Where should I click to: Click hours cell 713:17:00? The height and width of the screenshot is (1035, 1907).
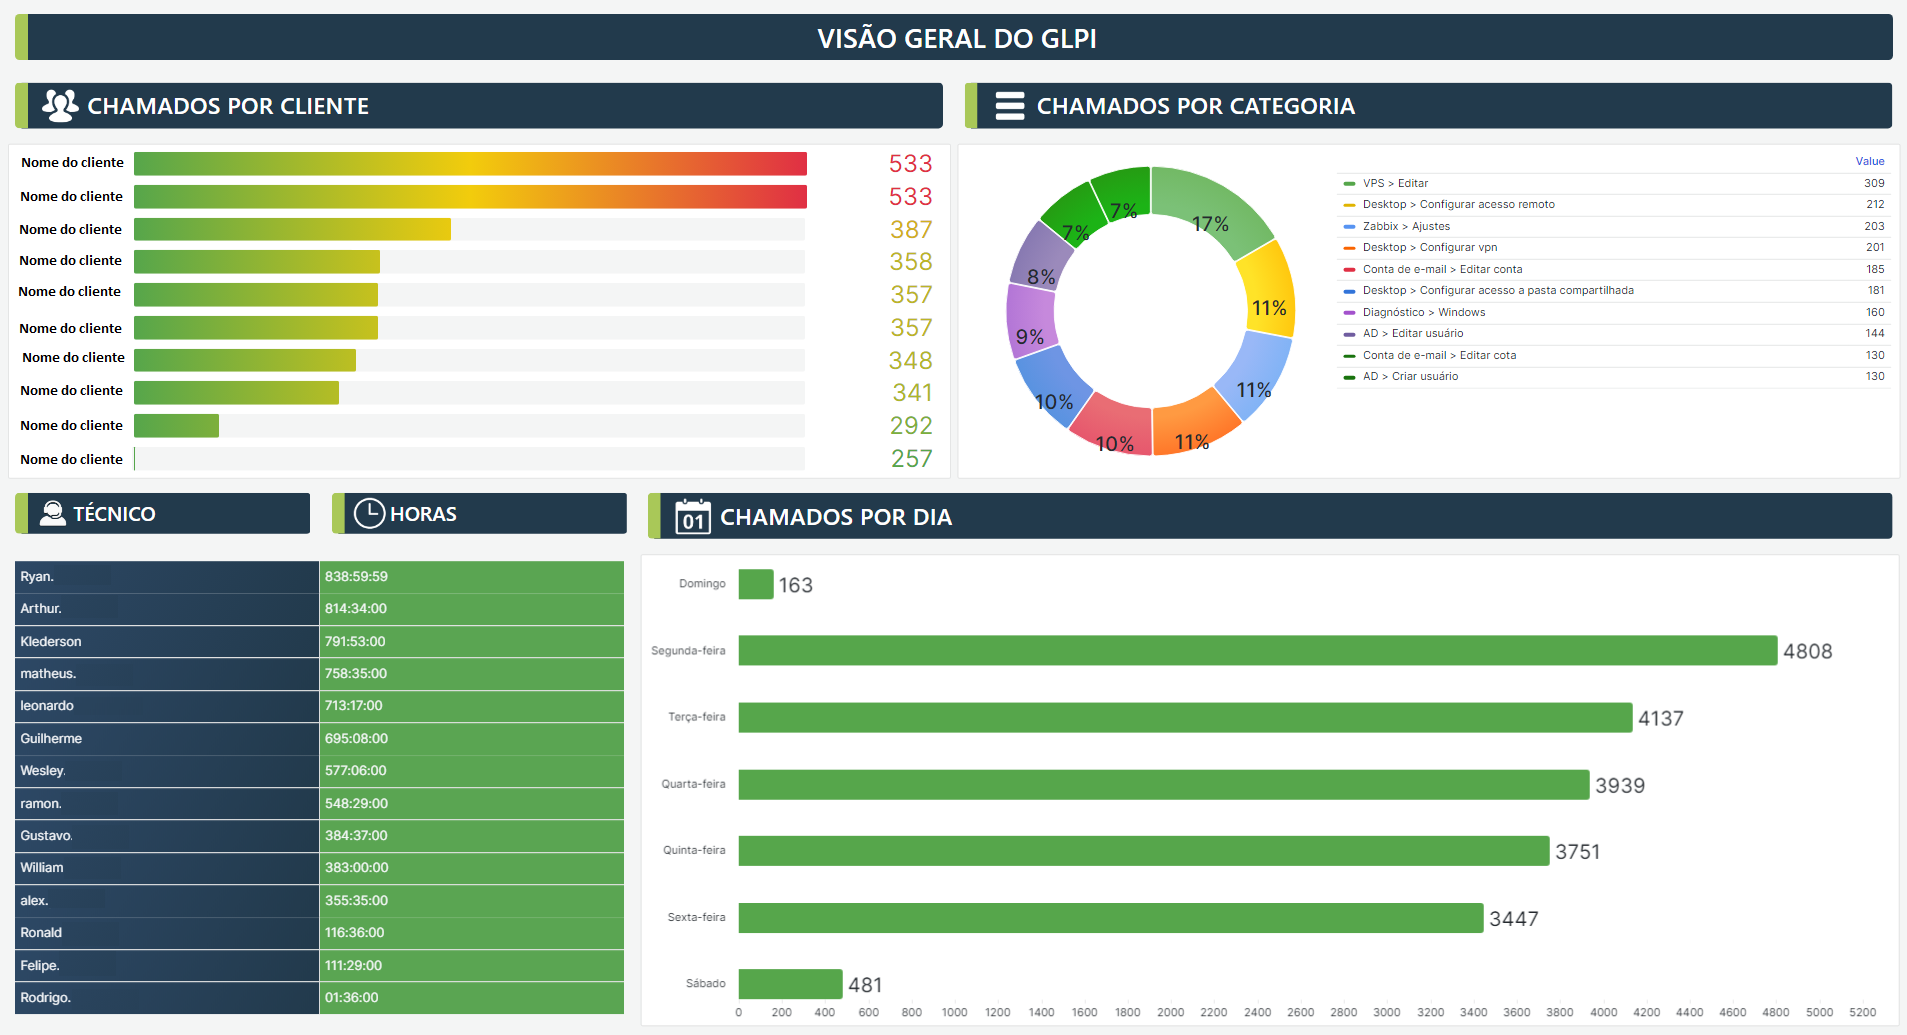coord(471,706)
